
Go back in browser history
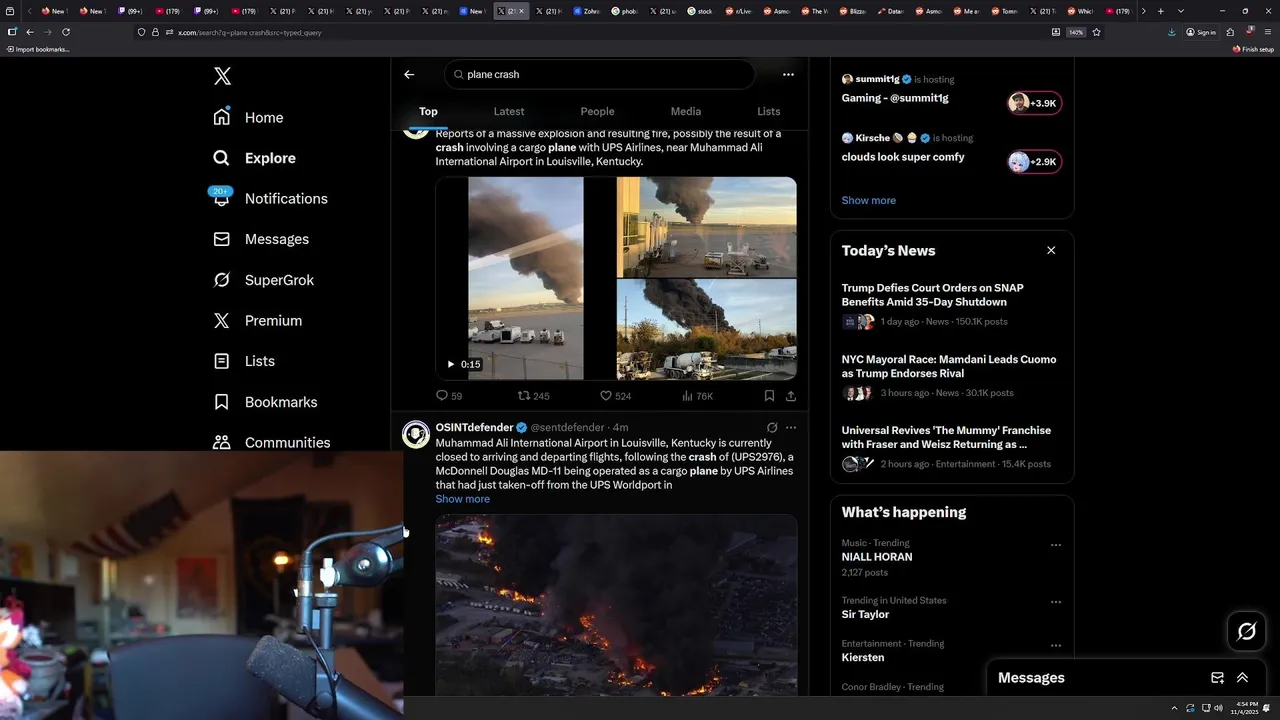click(30, 32)
